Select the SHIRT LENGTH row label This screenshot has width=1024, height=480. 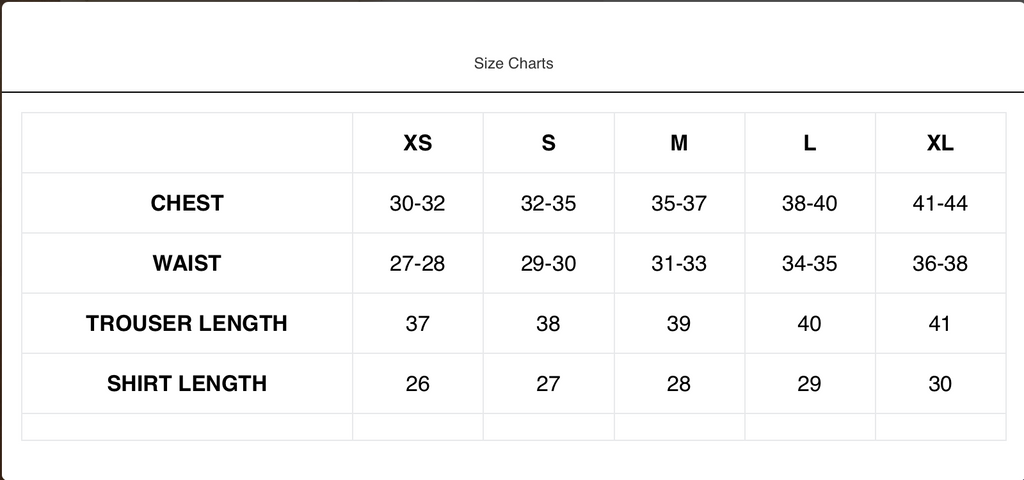(x=187, y=383)
